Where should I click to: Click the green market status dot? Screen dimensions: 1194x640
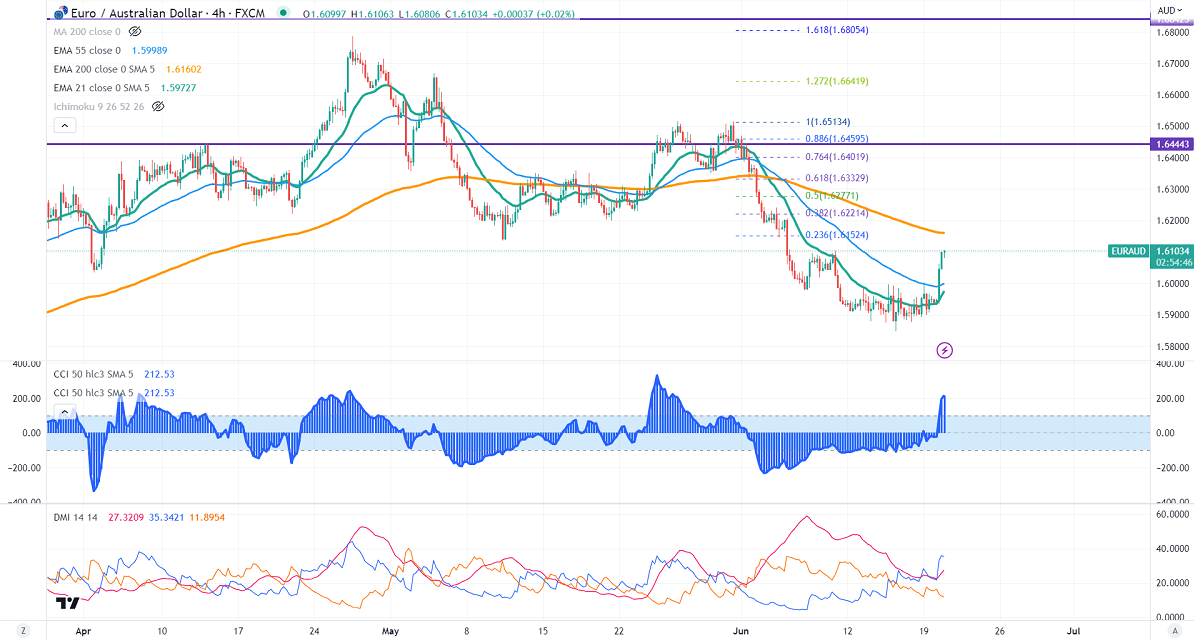[x=283, y=13]
